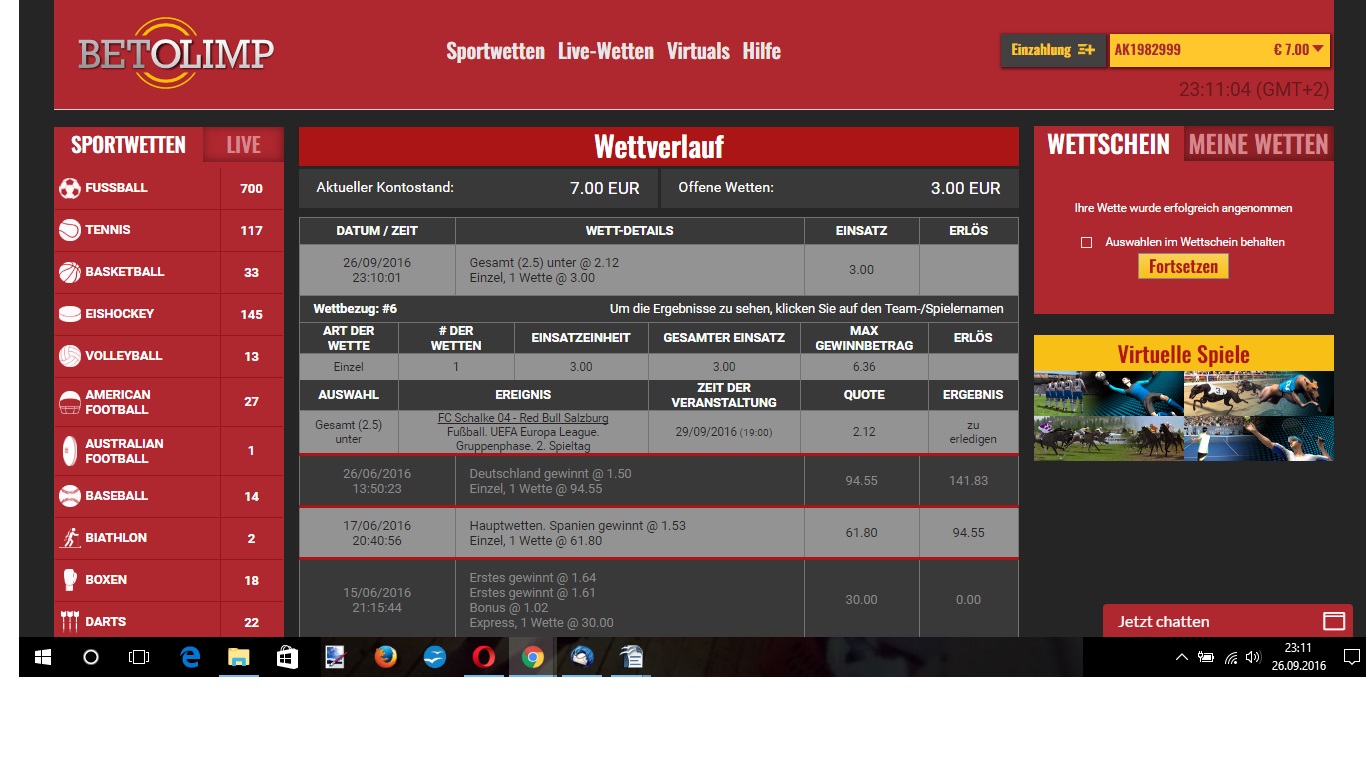The height and width of the screenshot is (768, 1366).
Task: Open the volume control in tray
Action: click(x=1253, y=657)
